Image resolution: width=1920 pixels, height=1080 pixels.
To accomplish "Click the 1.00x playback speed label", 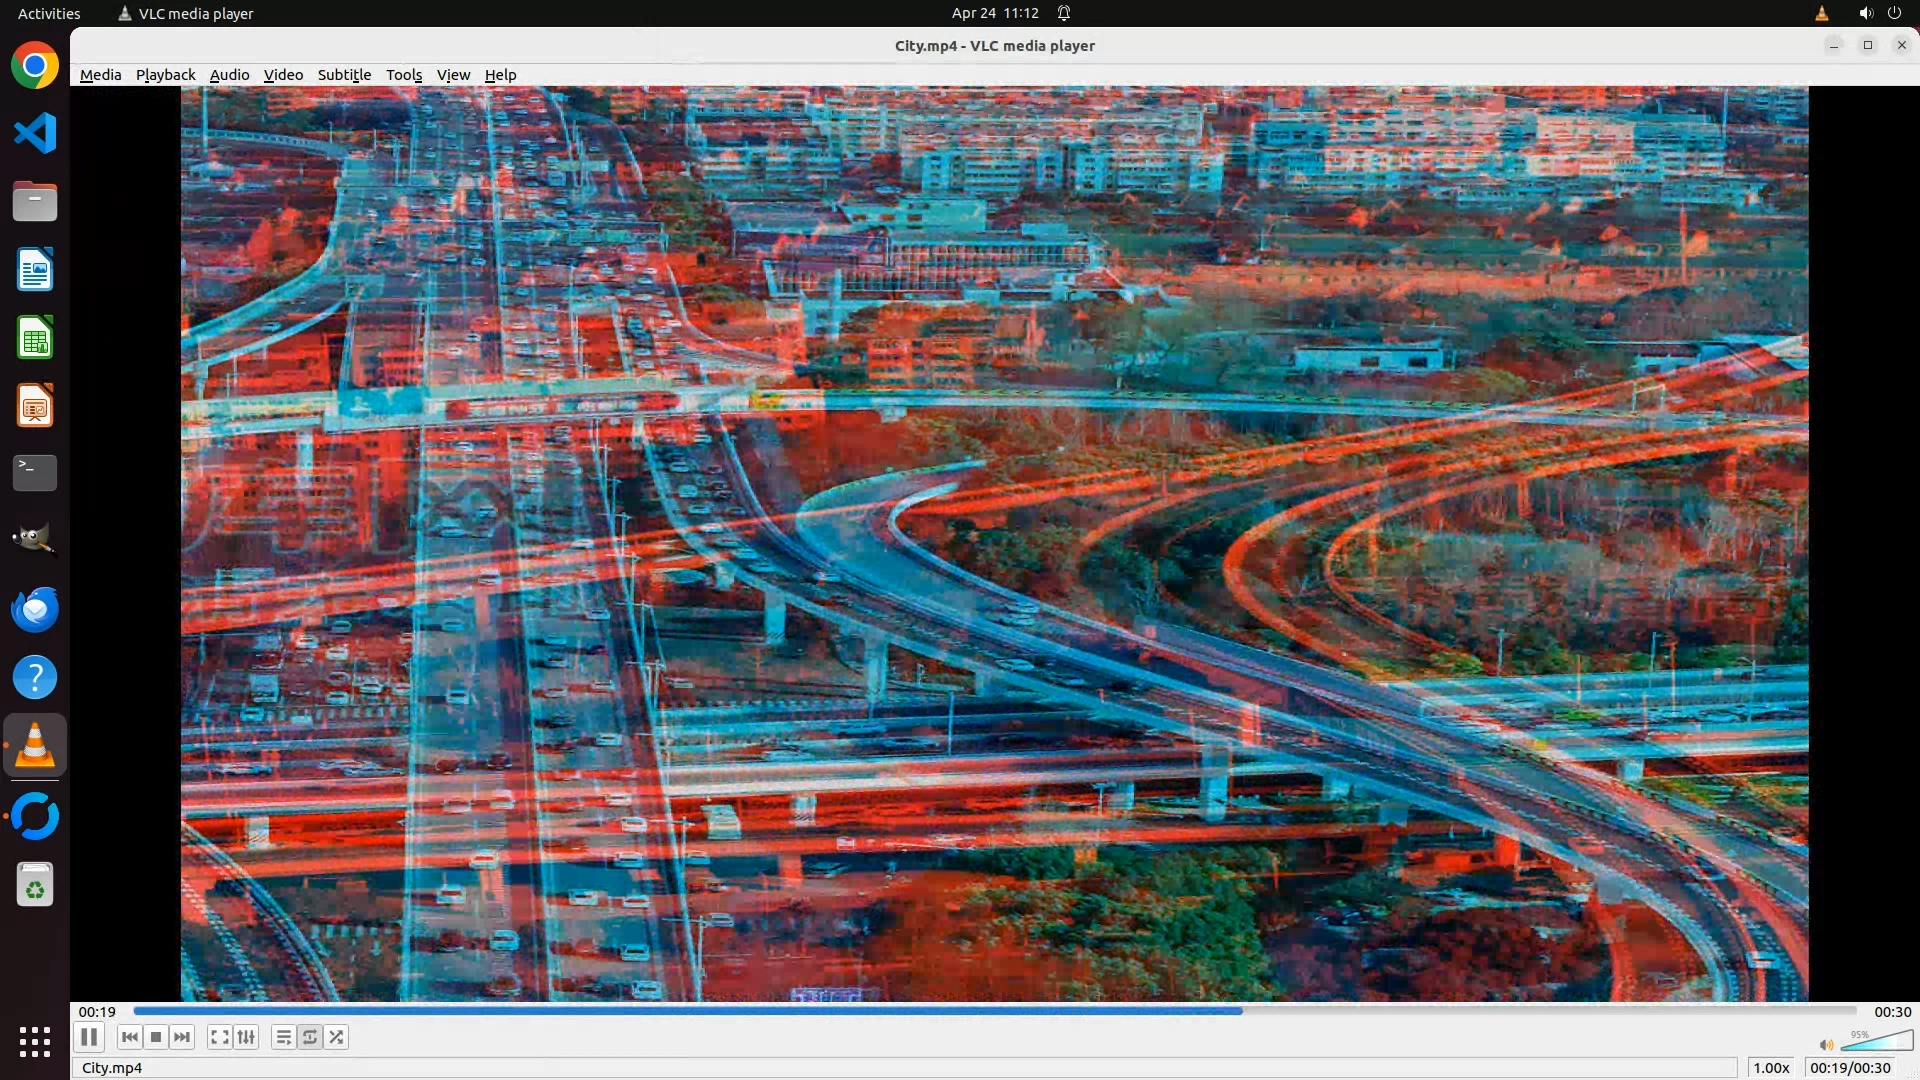I will tap(1770, 1068).
